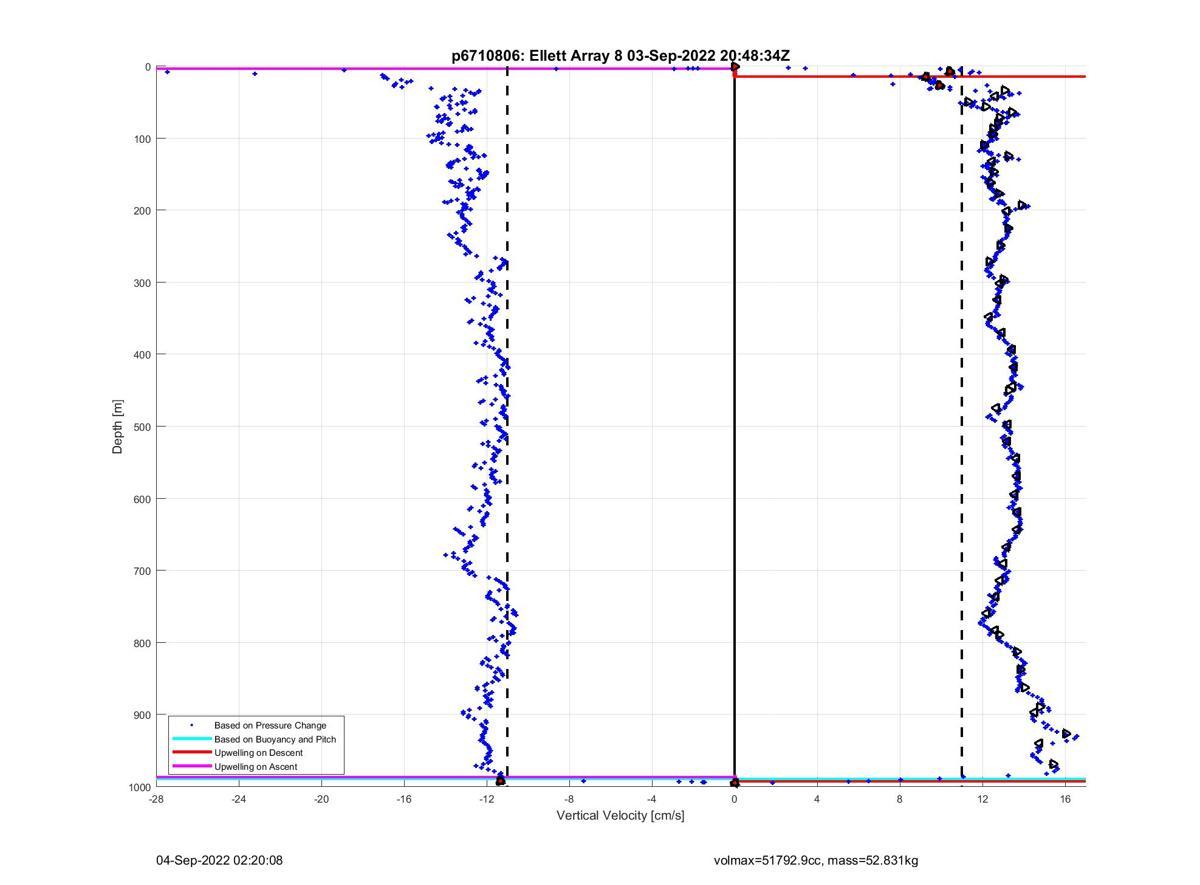This screenshot has height=885, width=1200.
Task: Click x-axis tick label '-16'
Action: (x=404, y=799)
